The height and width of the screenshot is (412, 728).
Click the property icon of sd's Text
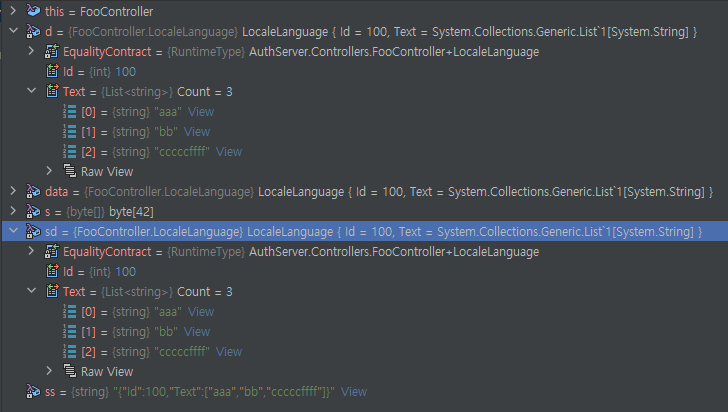pyautogui.click(x=52, y=291)
